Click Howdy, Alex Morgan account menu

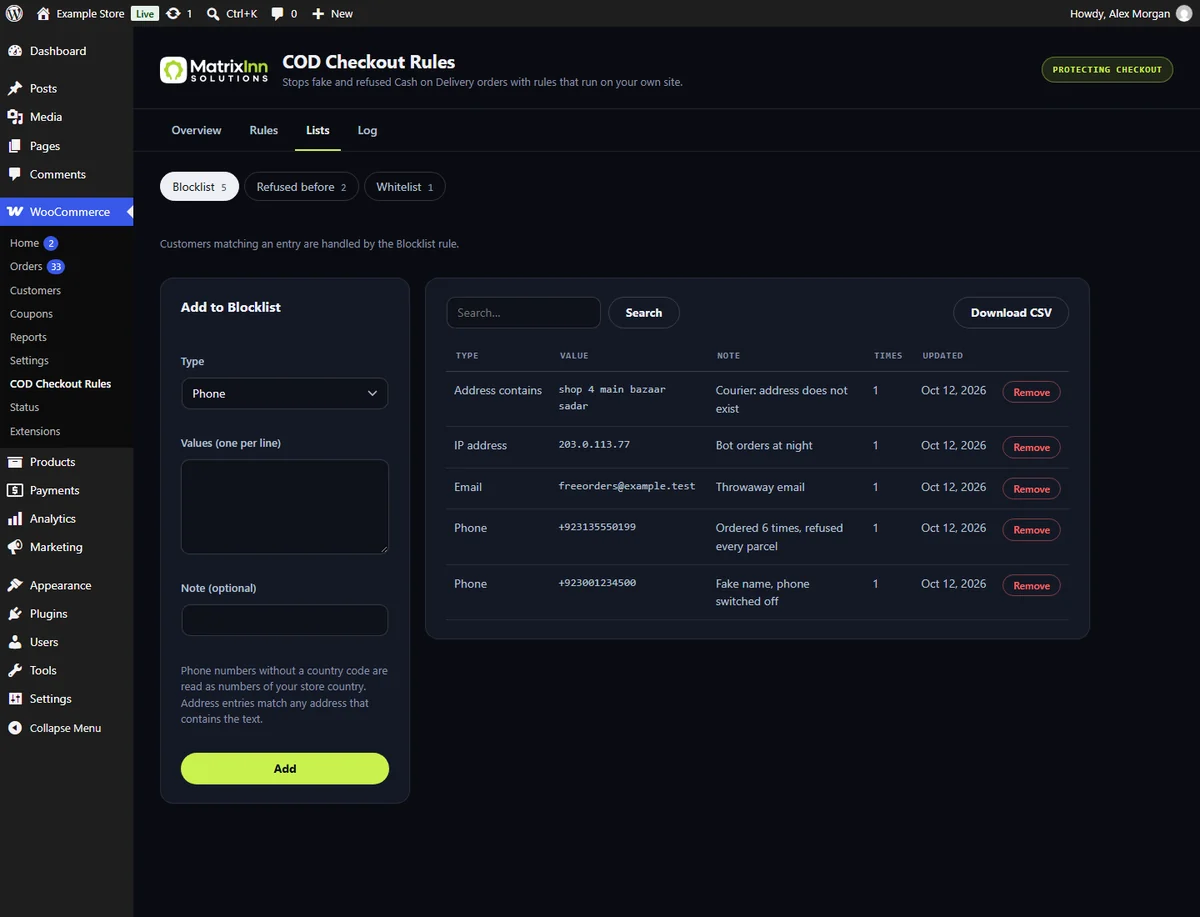[x=1130, y=14]
